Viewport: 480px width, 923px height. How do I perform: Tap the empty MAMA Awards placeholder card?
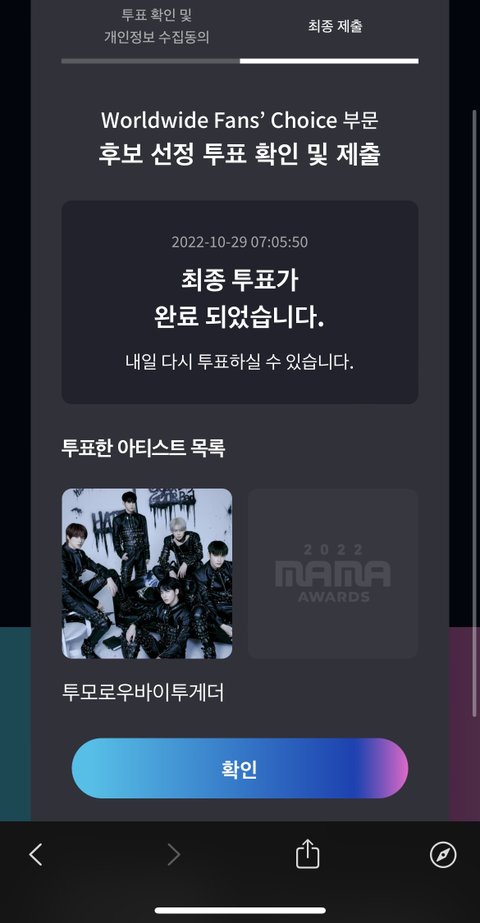[333, 573]
